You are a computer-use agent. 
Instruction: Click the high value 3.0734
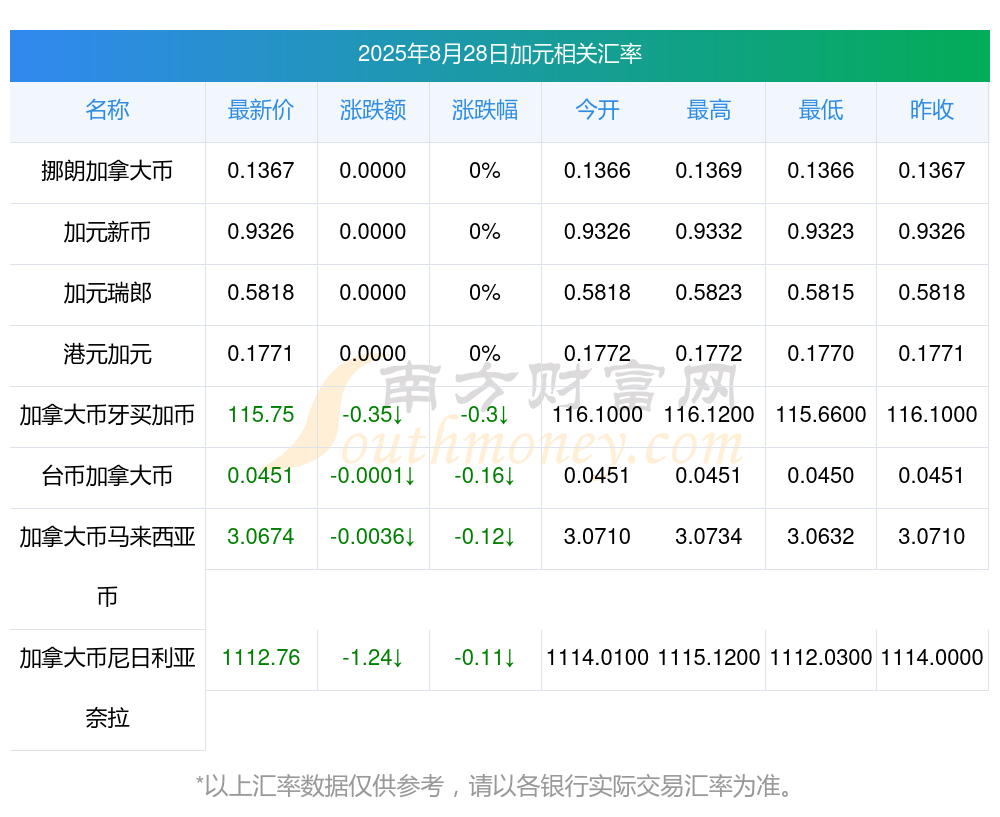click(x=709, y=536)
